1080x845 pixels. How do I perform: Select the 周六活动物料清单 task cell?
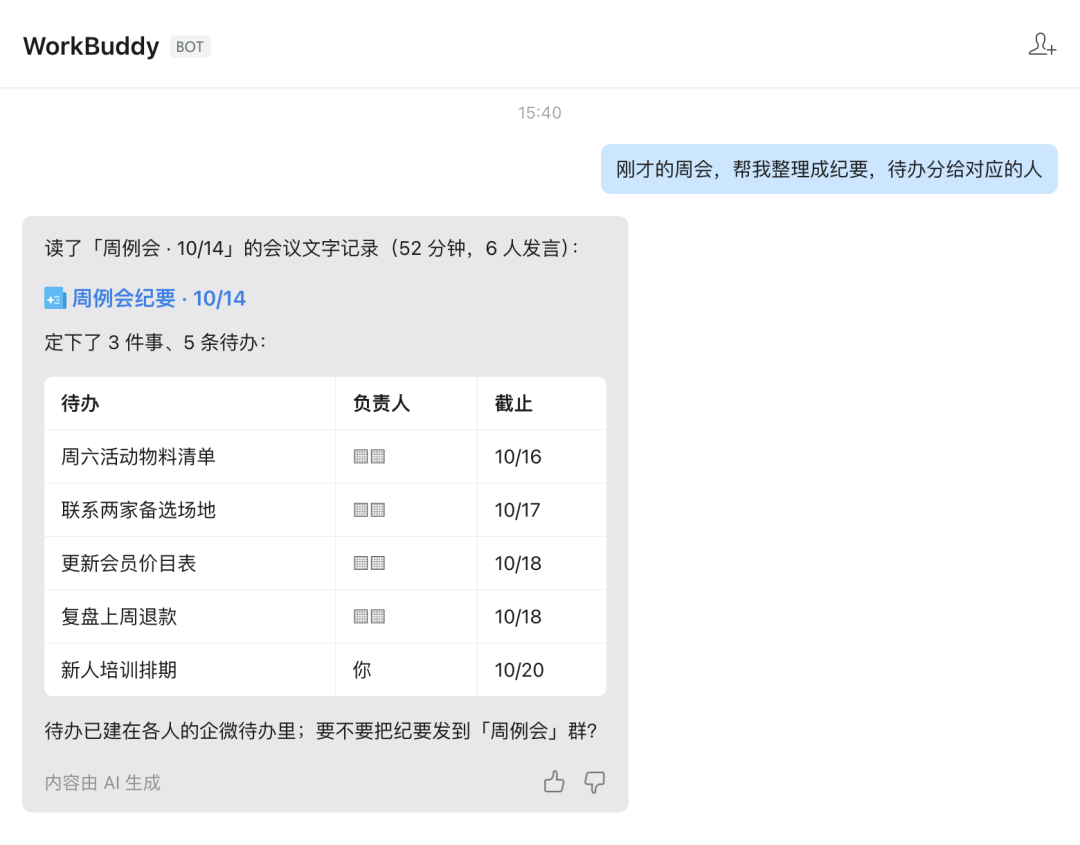click(x=189, y=457)
